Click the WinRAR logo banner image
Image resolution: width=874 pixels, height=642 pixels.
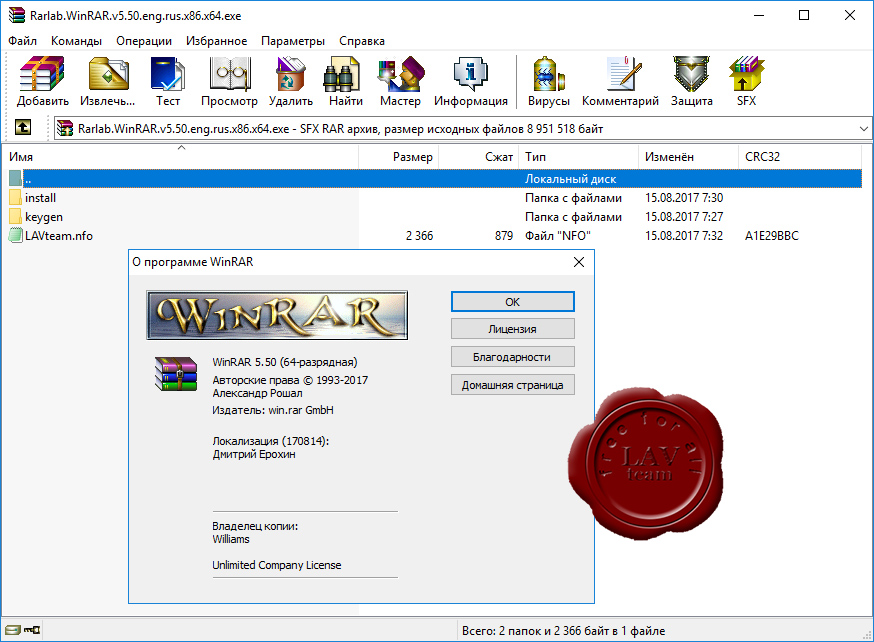(x=277, y=315)
